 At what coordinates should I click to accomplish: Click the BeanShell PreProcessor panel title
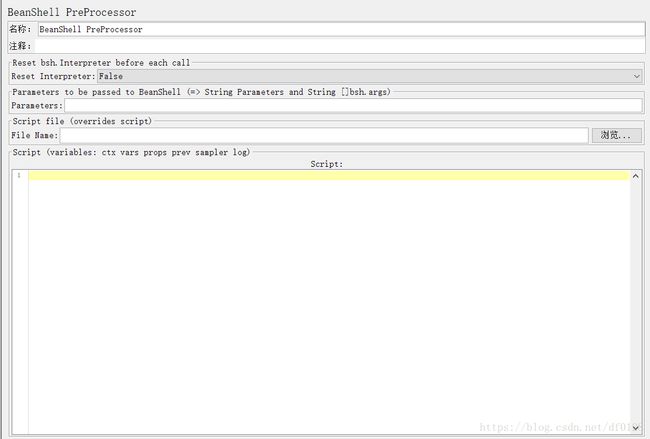(72, 12)
